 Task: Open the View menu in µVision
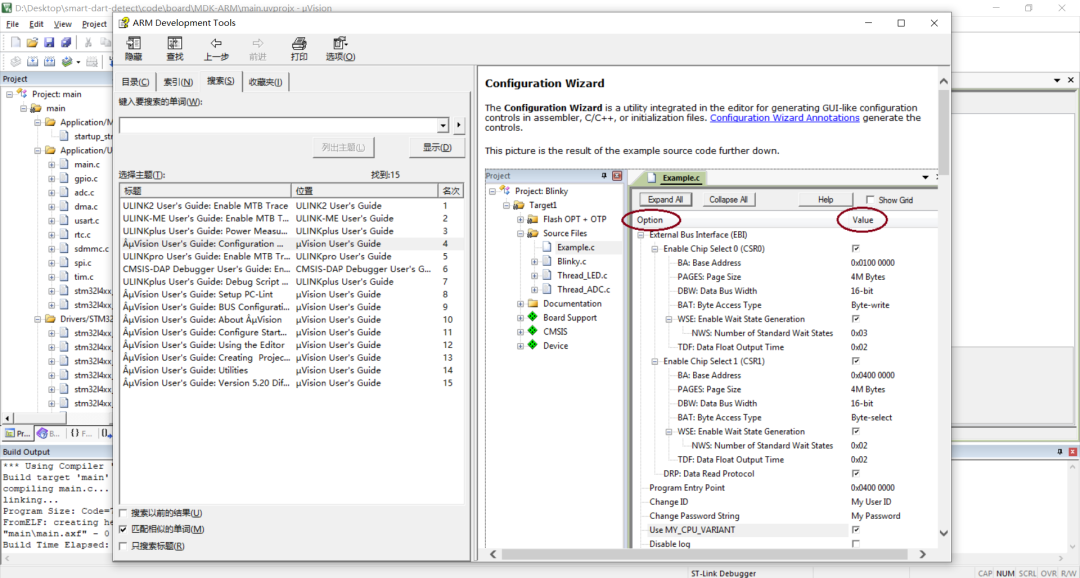tap(63, 23)
